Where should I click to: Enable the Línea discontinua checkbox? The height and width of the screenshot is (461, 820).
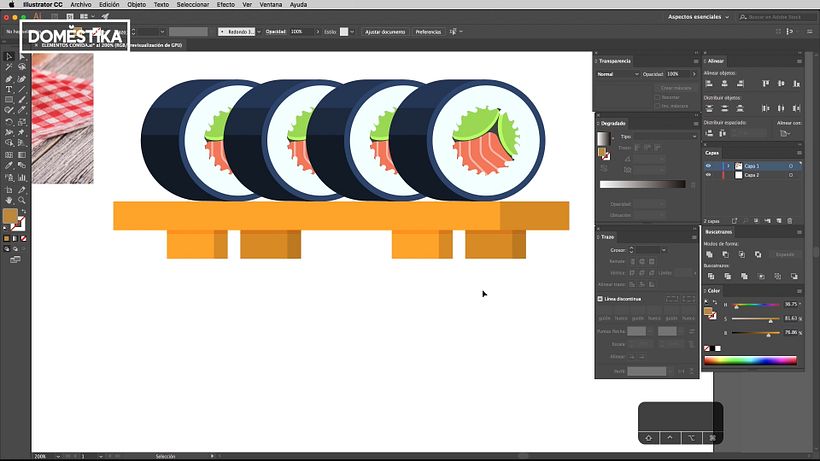click(601, 299)
